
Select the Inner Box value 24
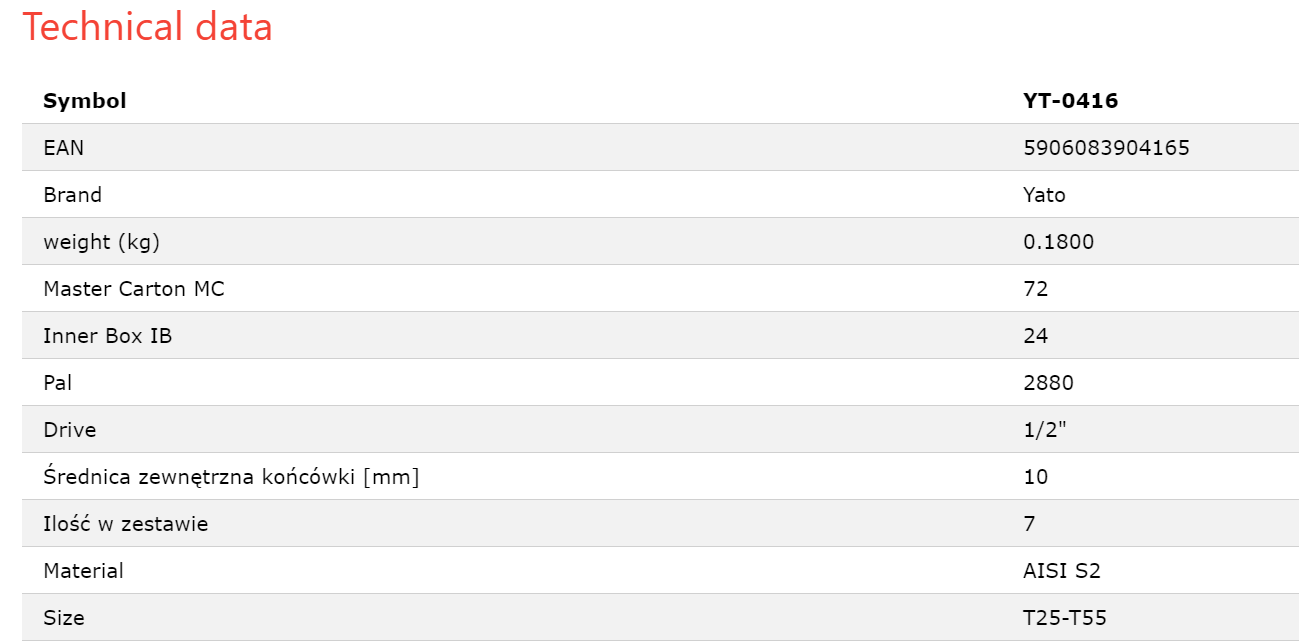pos(1036,335)
